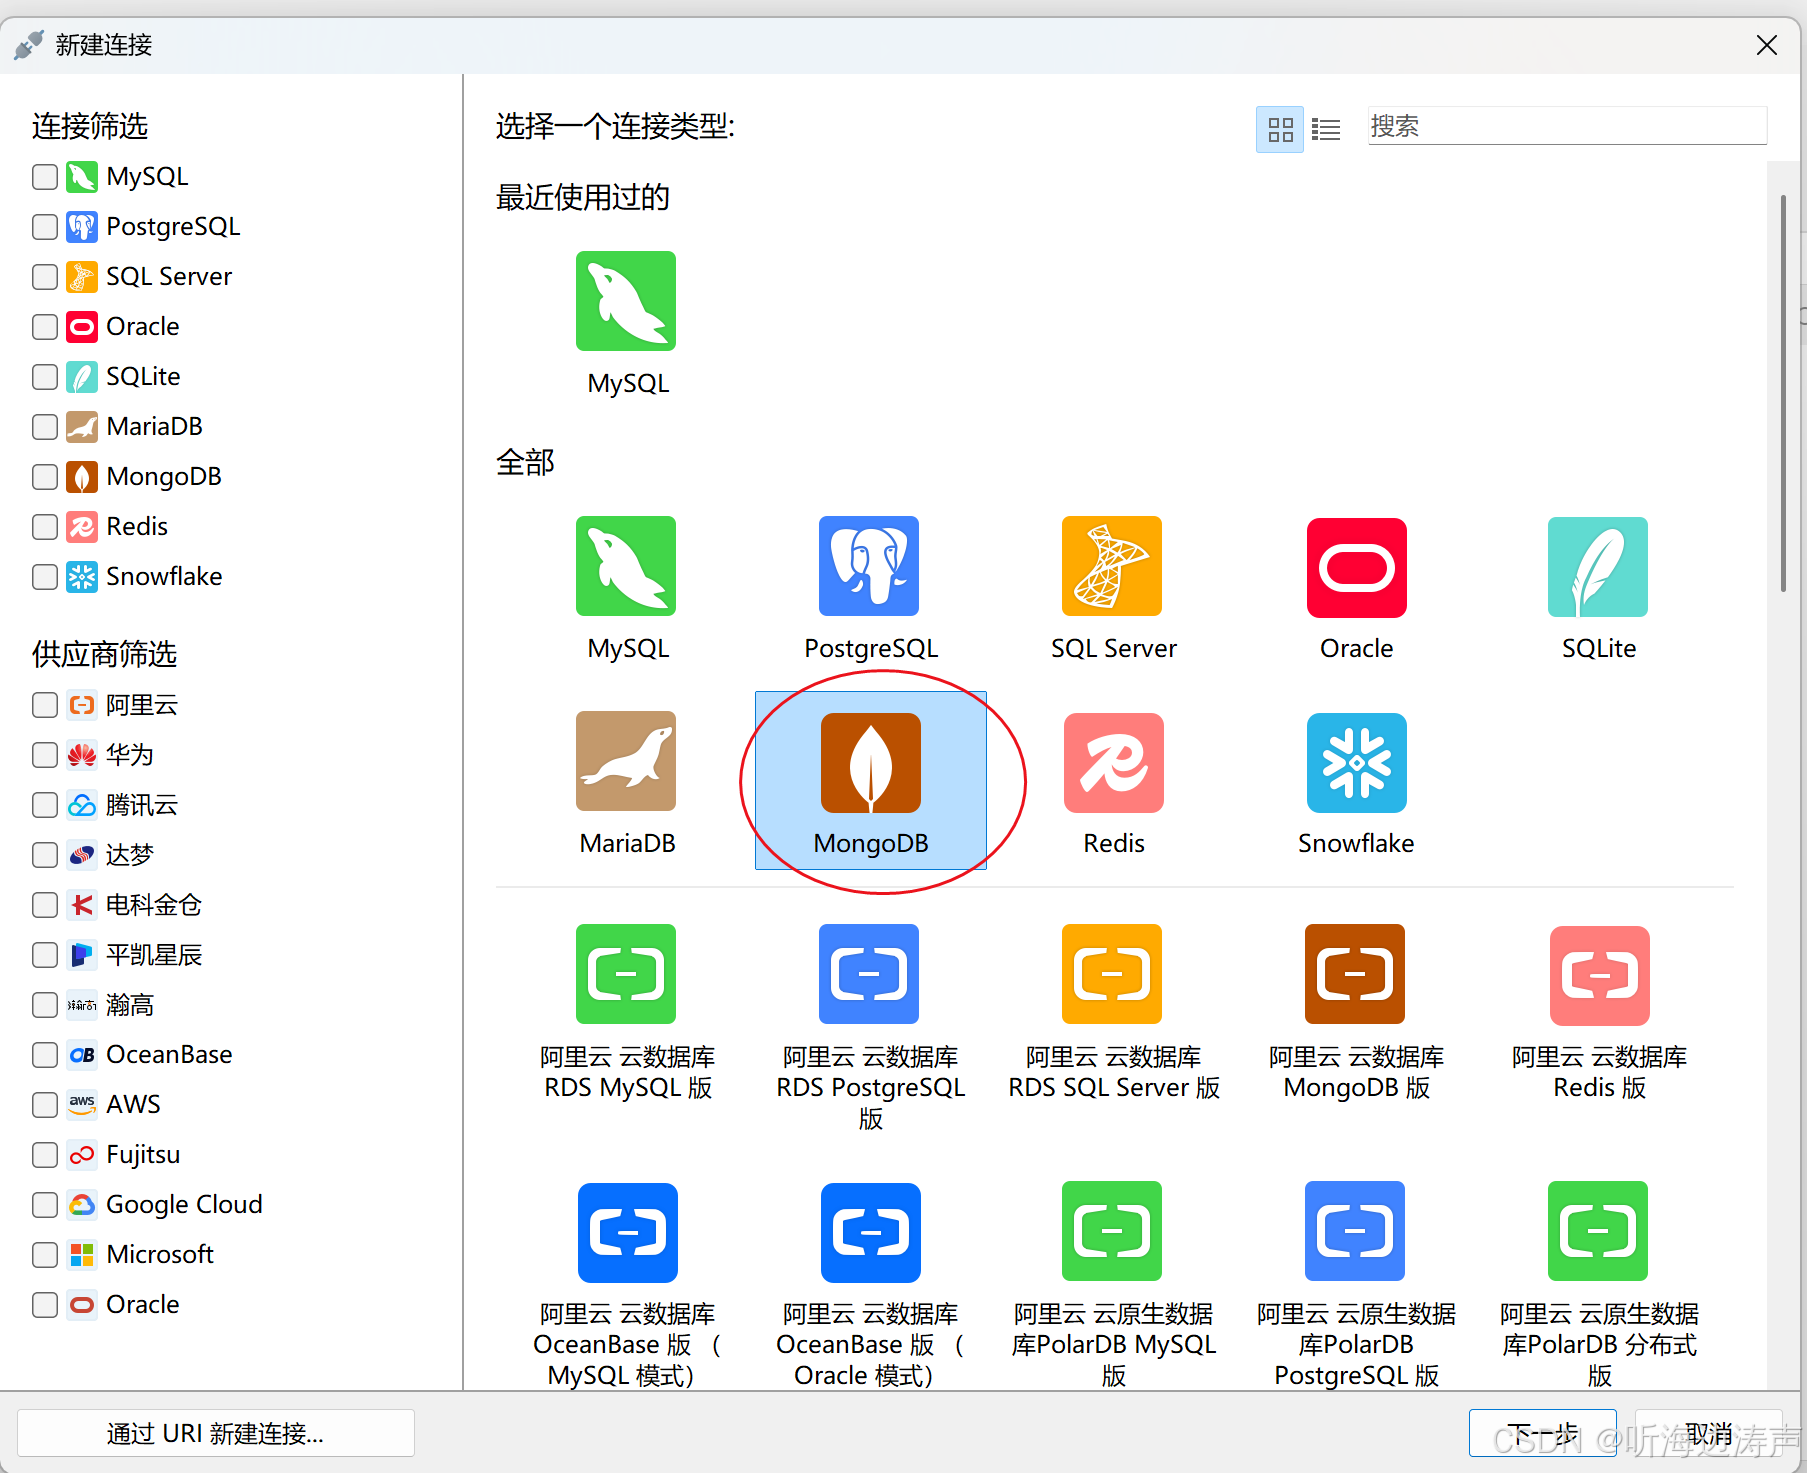Switch to grid view layout

pos(1279,128)
